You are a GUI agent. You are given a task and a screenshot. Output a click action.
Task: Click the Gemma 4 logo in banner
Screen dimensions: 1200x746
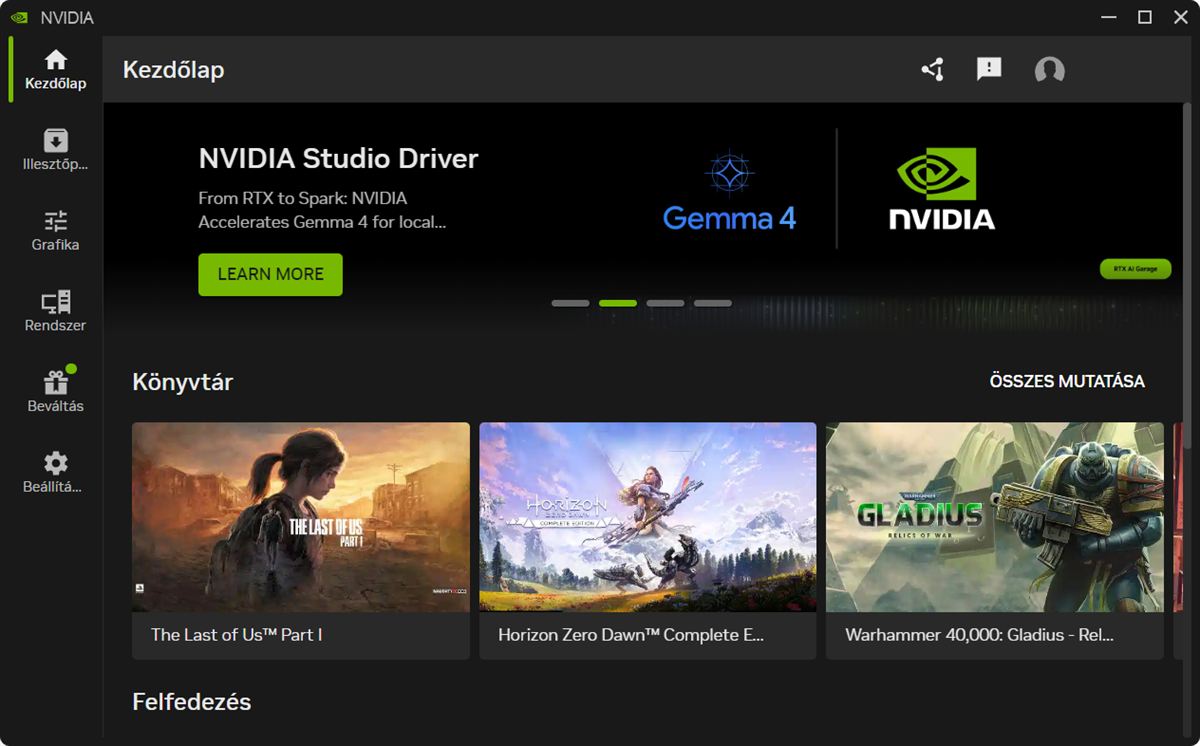729,190
